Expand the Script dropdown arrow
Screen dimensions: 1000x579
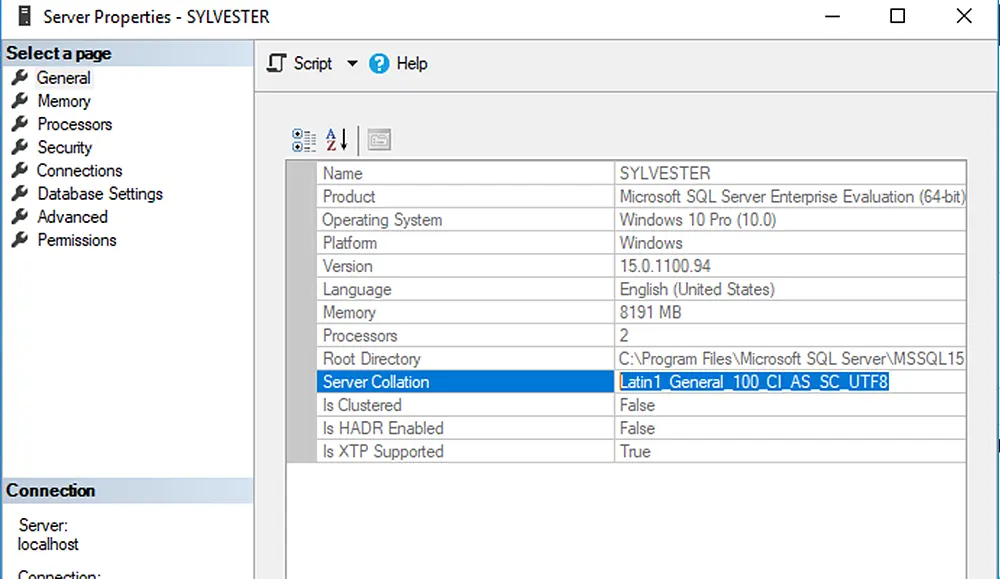point(352,64)
